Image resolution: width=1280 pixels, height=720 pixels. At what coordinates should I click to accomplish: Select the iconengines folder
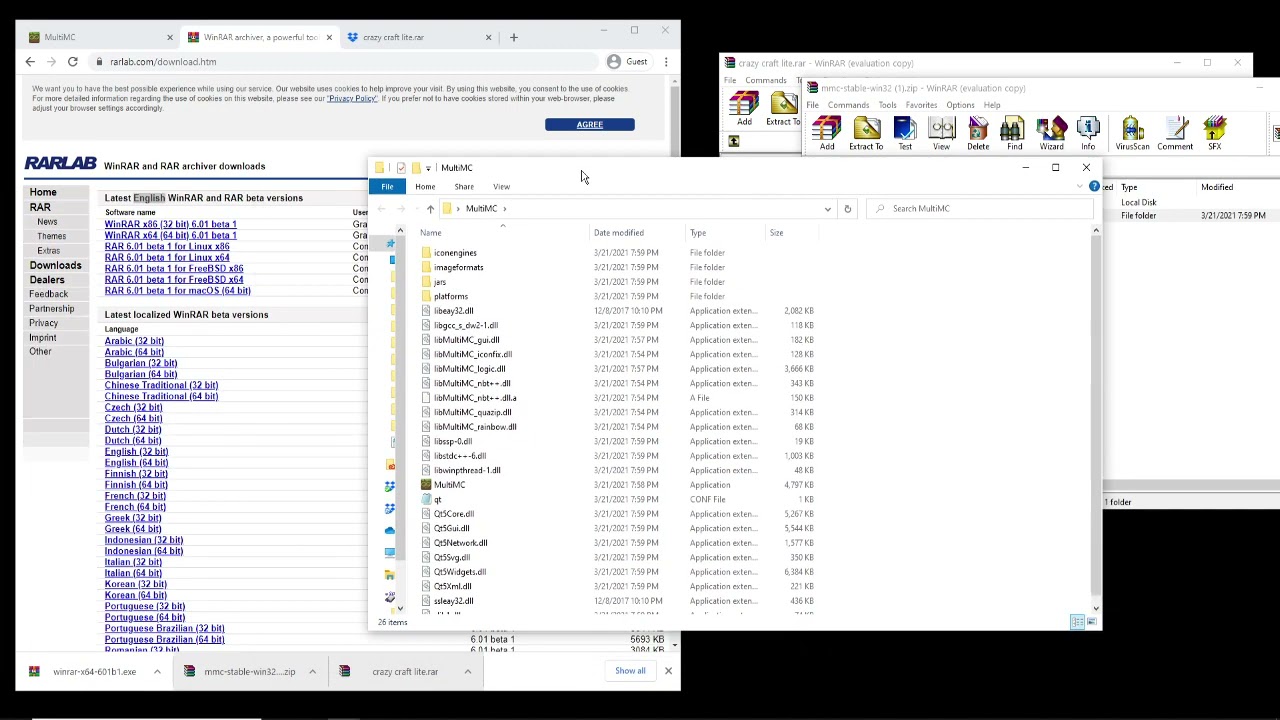[455, 253]
